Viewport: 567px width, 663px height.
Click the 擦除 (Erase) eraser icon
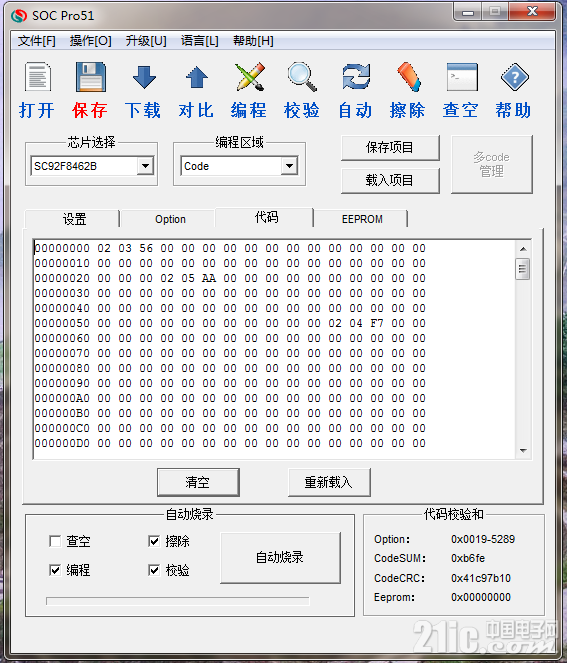pos(408,77)
